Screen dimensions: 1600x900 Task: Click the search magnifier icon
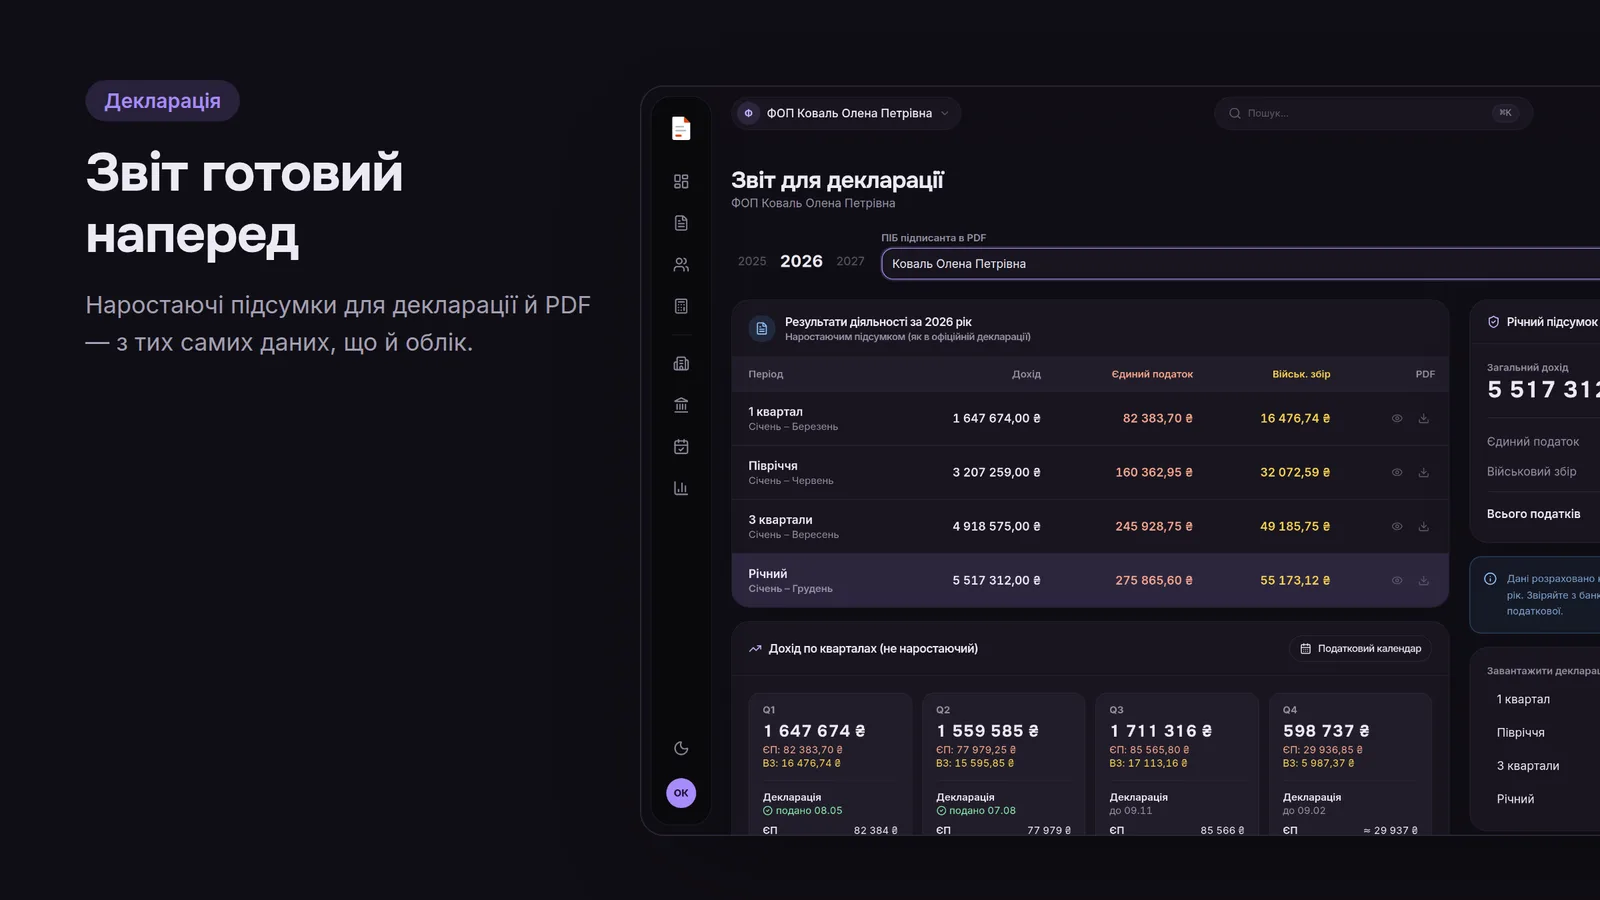[x=1235, y=113]
